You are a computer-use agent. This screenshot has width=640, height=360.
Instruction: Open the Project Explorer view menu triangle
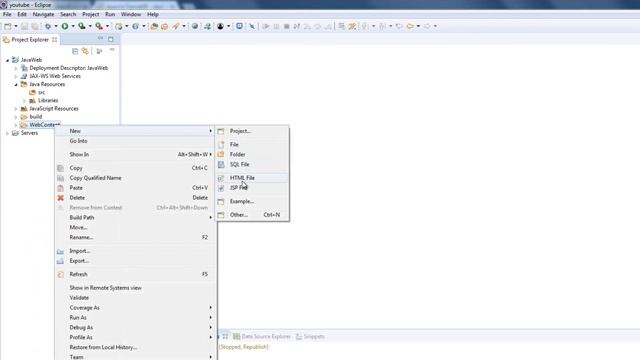pos(112,51)
